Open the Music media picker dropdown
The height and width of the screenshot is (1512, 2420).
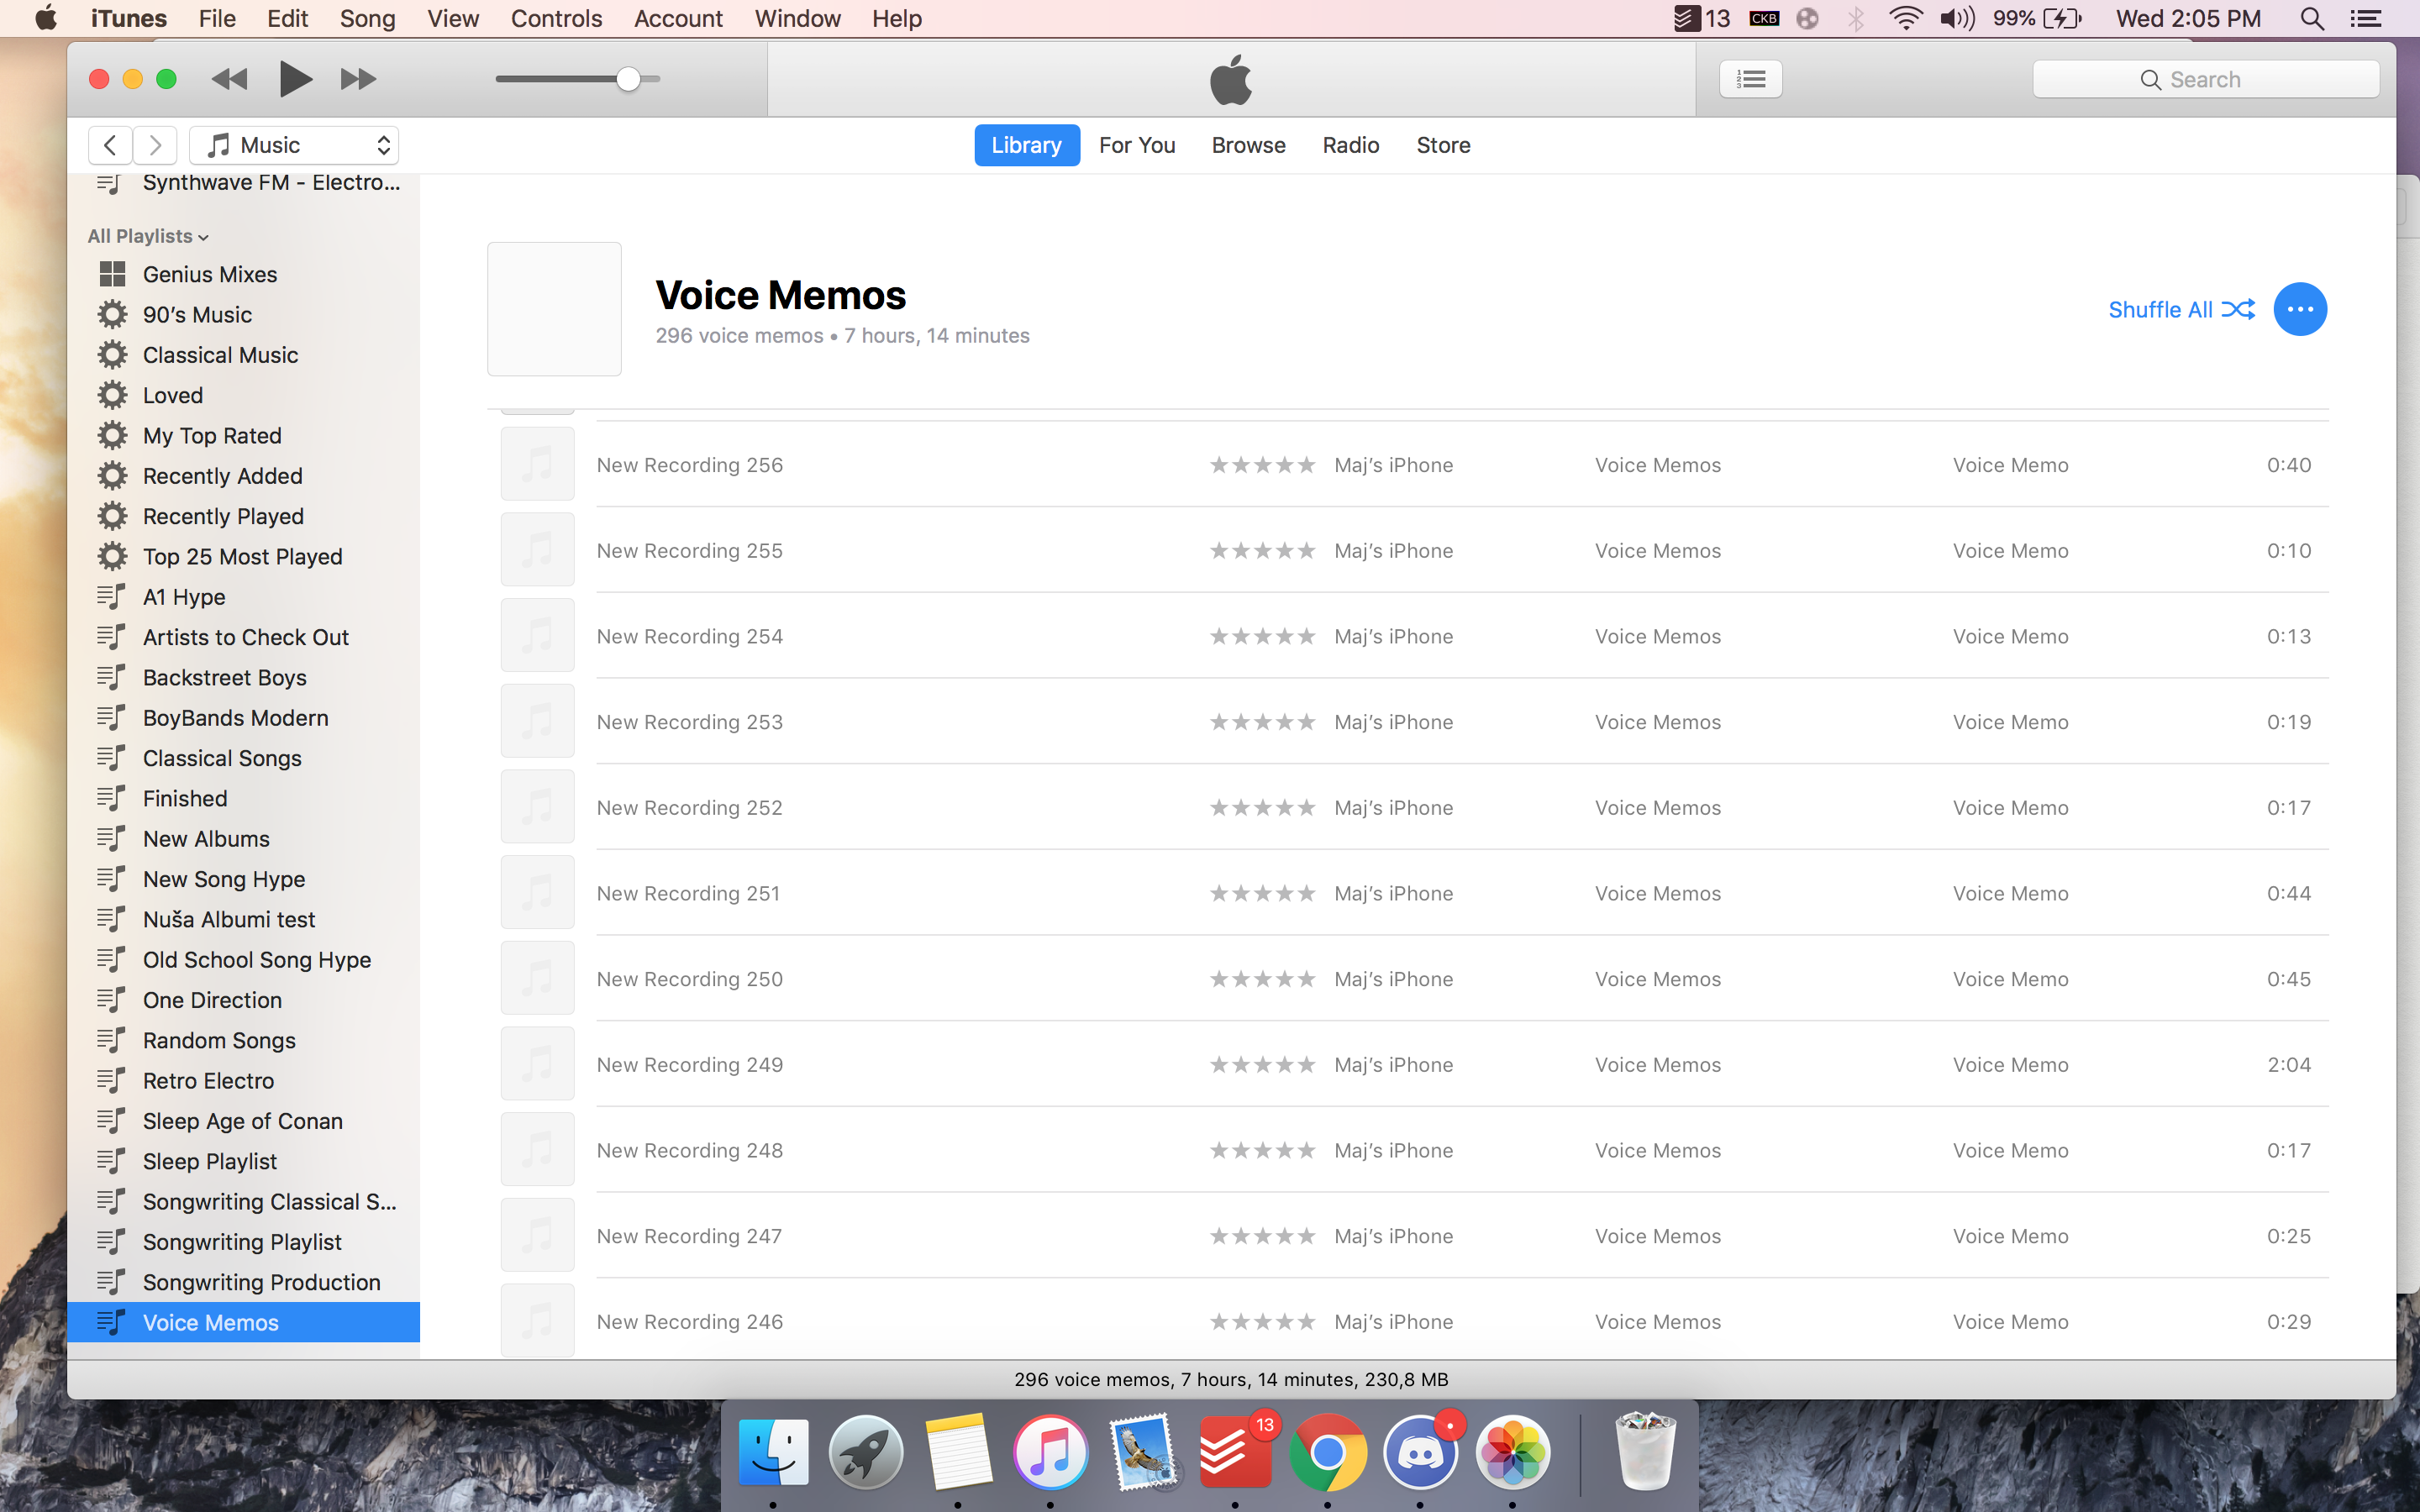[294, 145]
